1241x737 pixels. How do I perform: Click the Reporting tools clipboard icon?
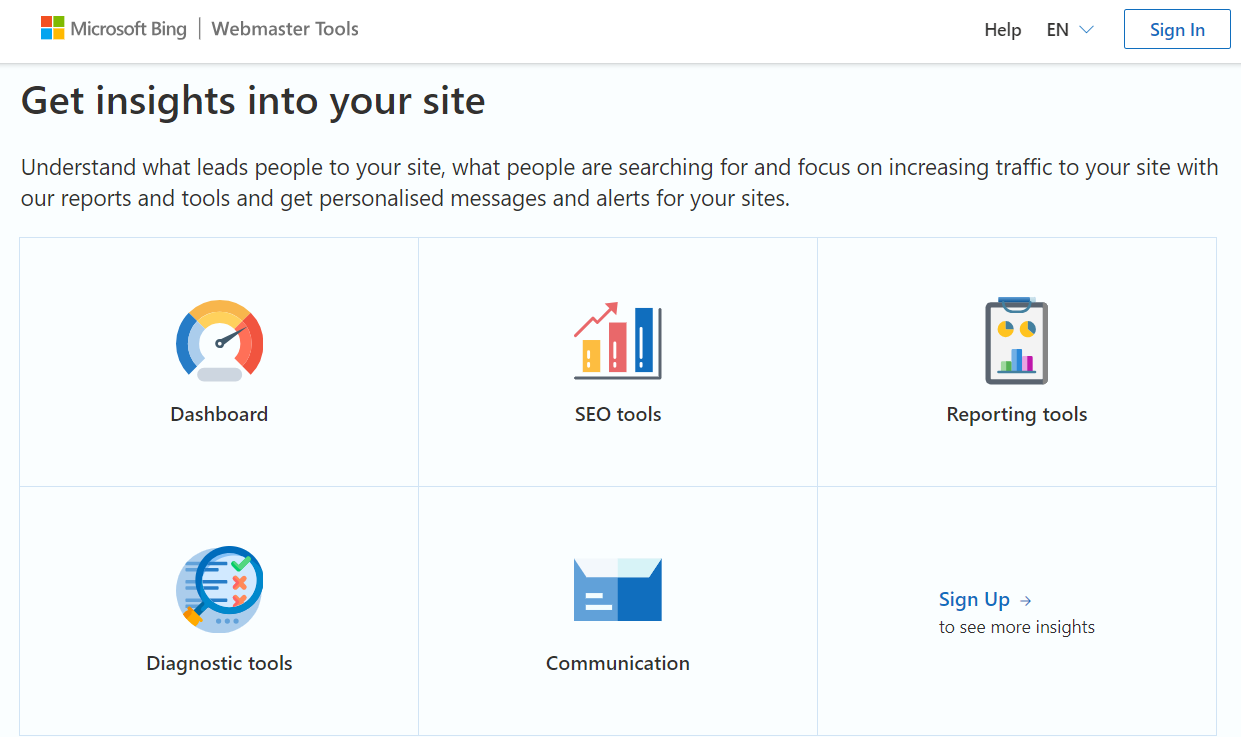pyautogui.click(x=1016, y=340)
